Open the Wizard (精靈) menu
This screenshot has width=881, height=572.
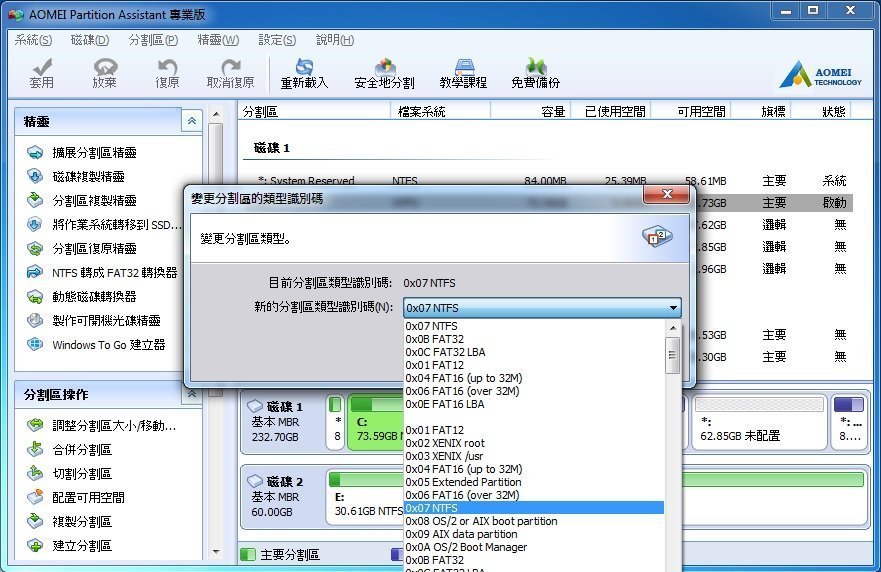coord(218,40)
